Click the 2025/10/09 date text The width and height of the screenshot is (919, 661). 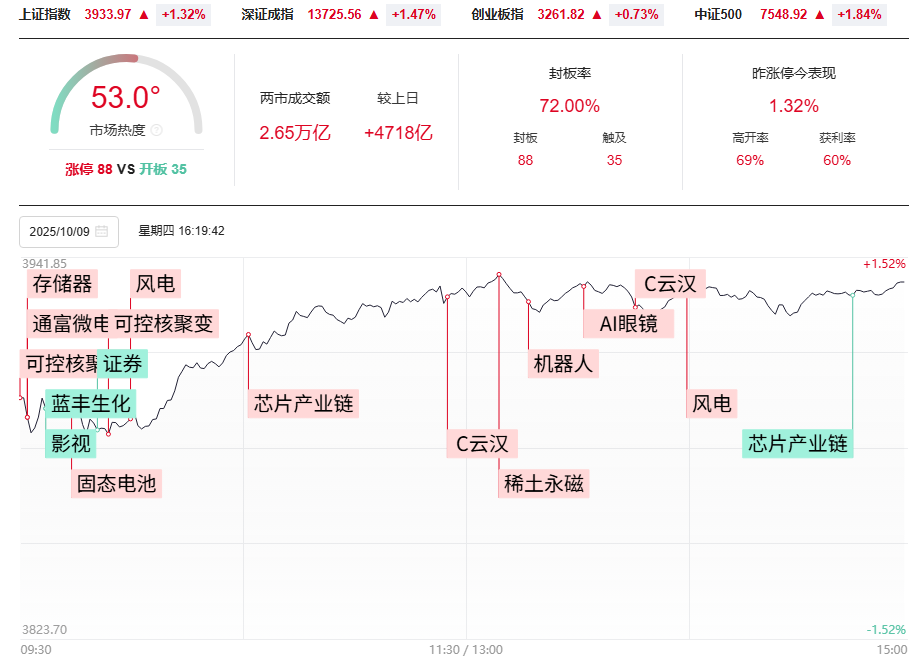pyautogui.click(x=60, y=231)
